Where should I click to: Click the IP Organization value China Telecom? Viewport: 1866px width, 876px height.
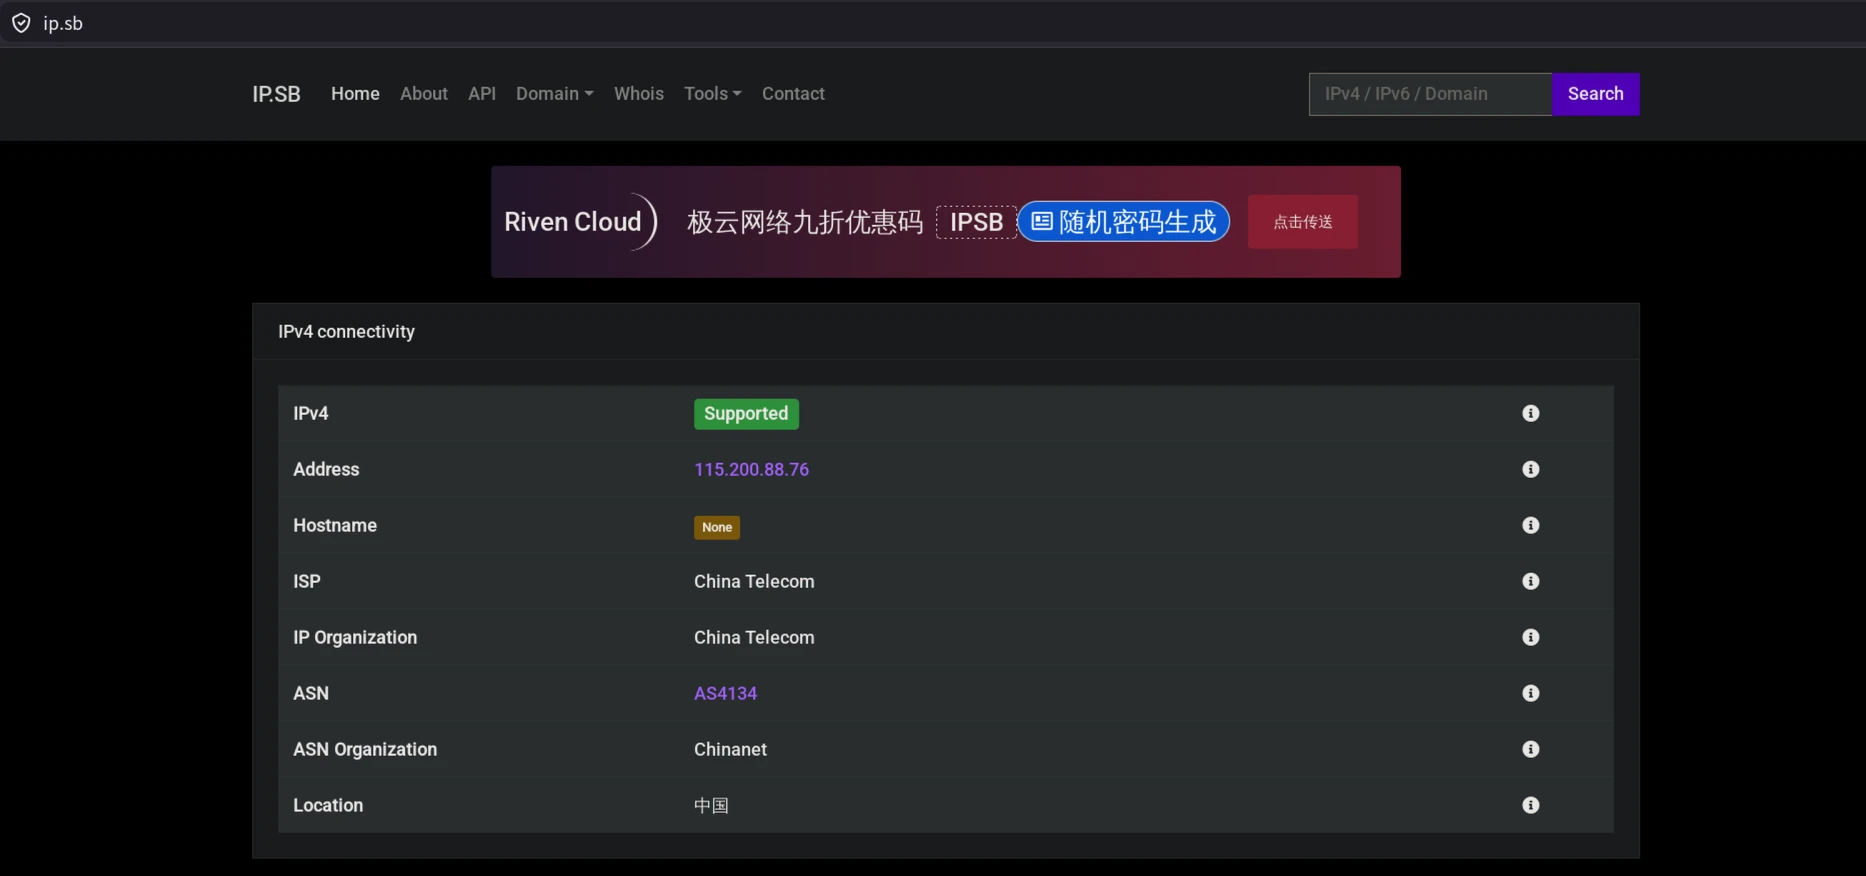coord(754,637)
